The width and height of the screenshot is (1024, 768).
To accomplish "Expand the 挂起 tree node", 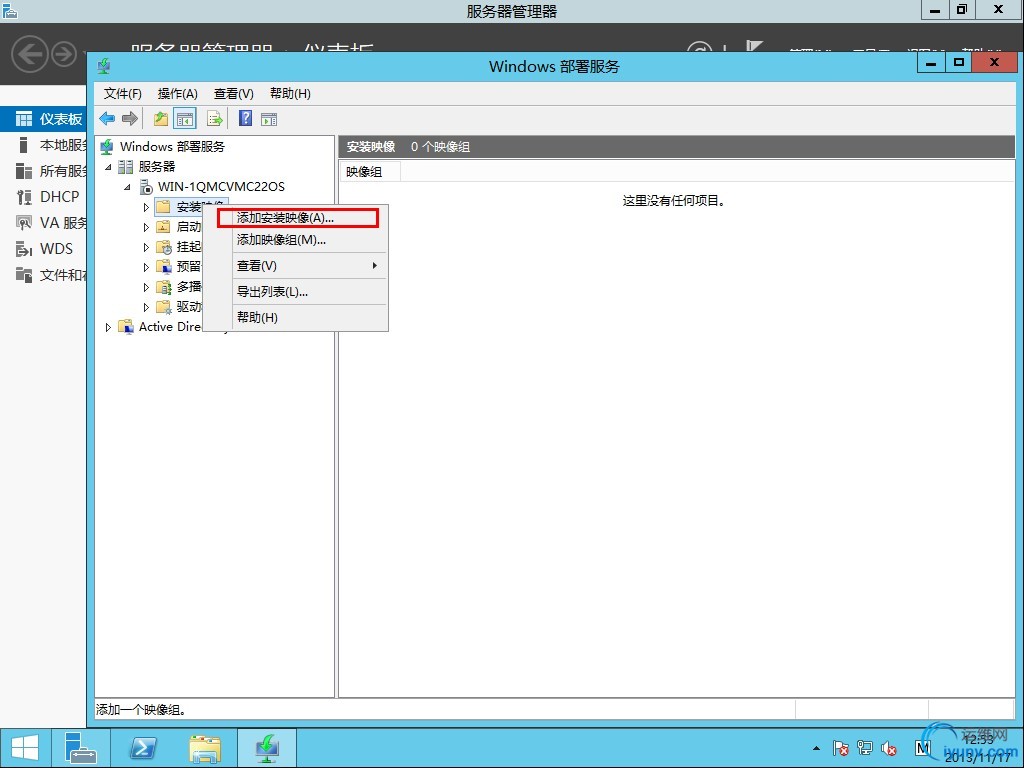I will point(146,247).
